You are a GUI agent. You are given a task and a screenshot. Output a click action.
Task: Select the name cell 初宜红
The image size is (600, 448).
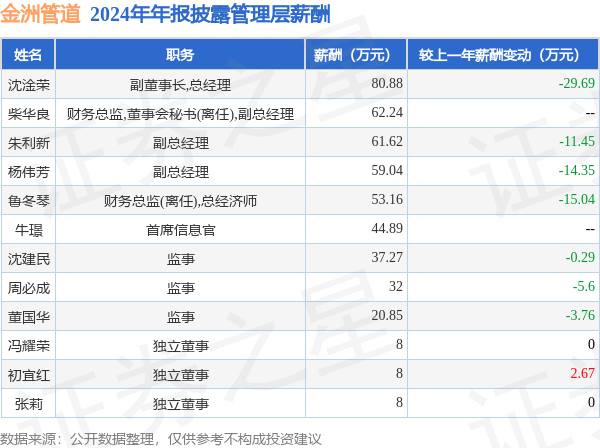(x=29, y=375)
